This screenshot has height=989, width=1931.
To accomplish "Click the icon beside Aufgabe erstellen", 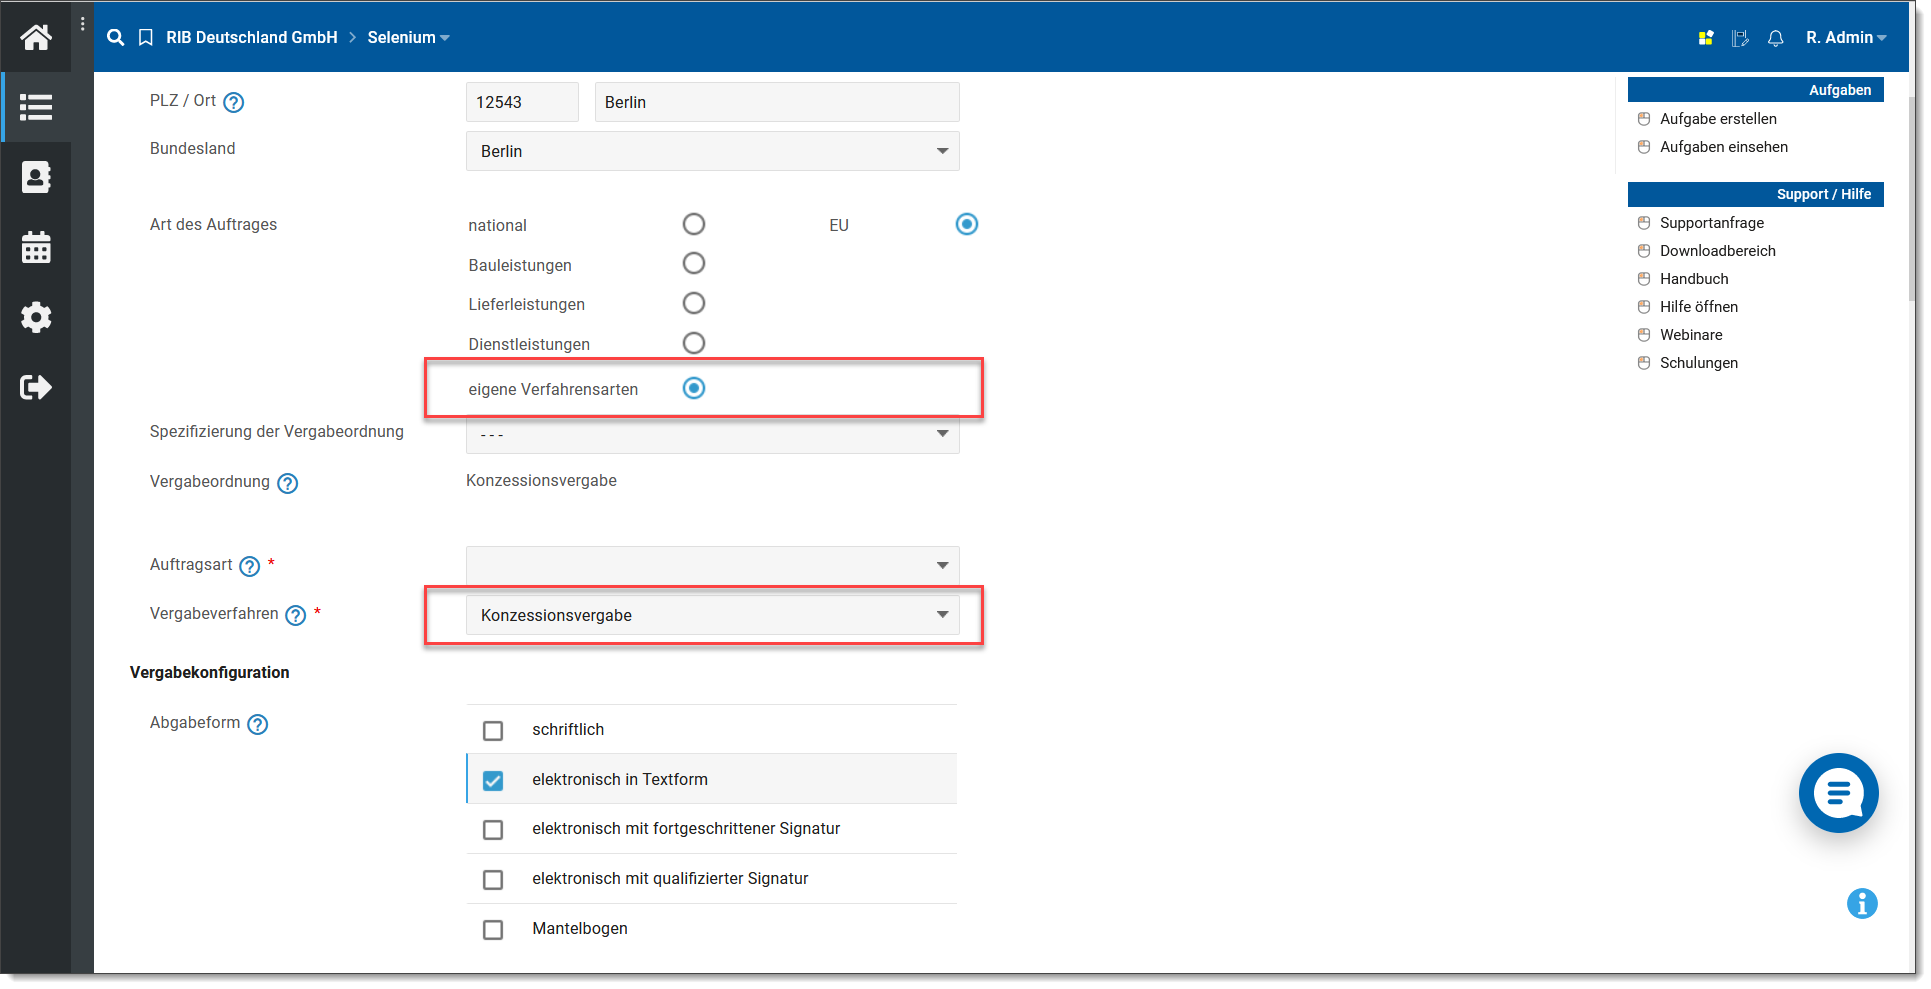I will point(1644,119).
